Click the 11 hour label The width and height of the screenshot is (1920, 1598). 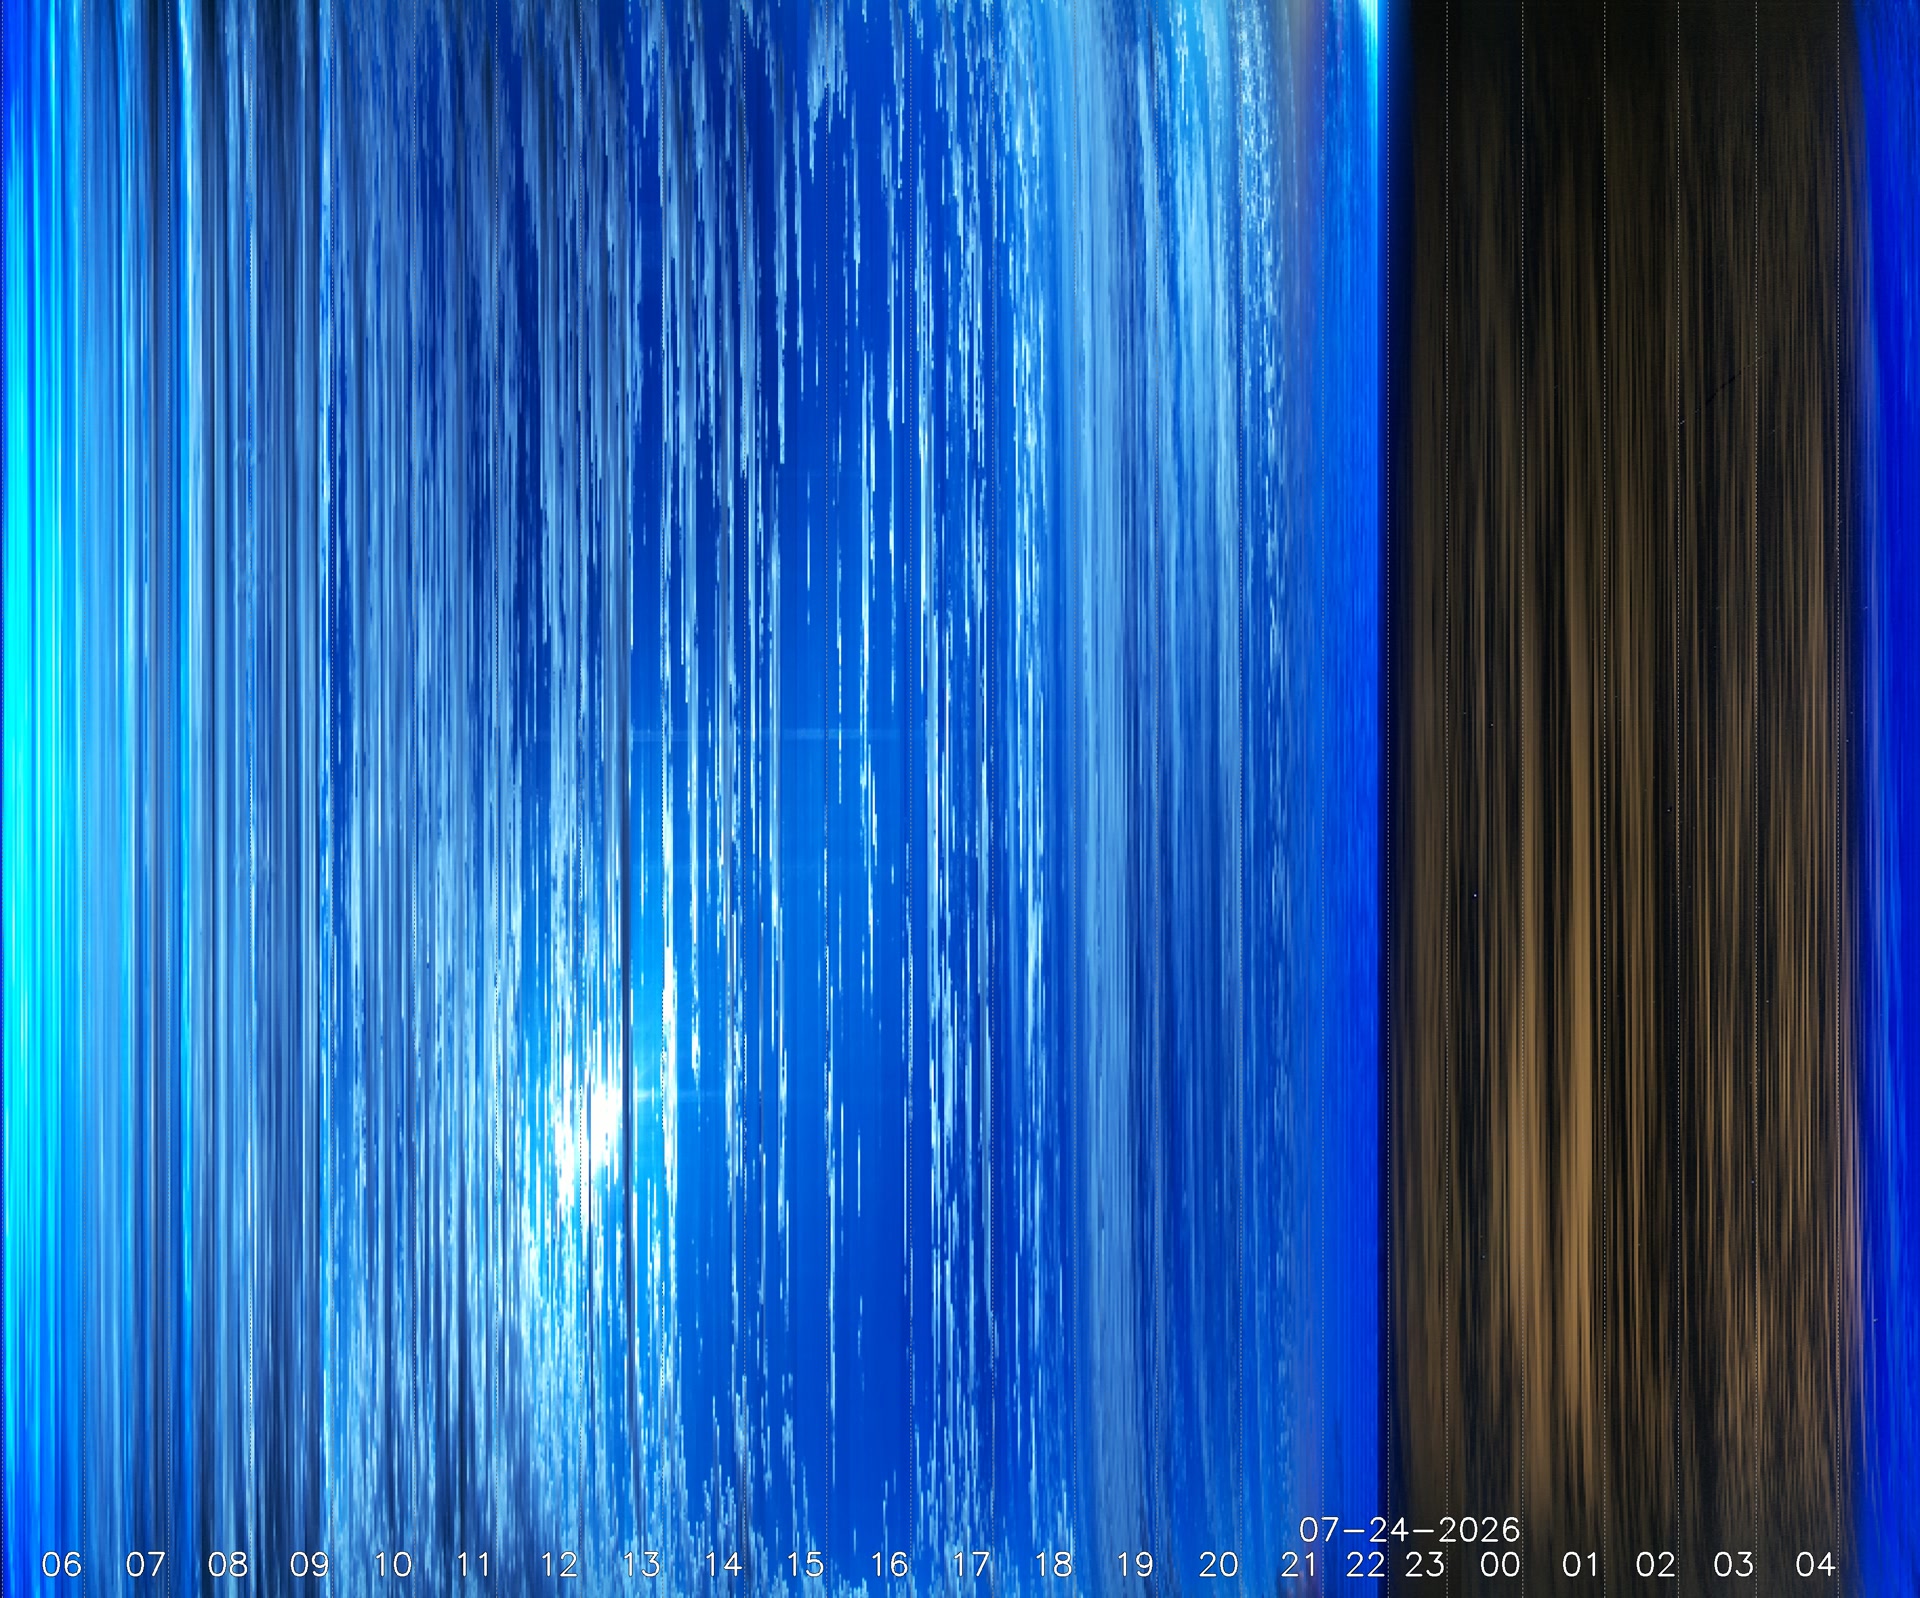tap(474, 1564)
